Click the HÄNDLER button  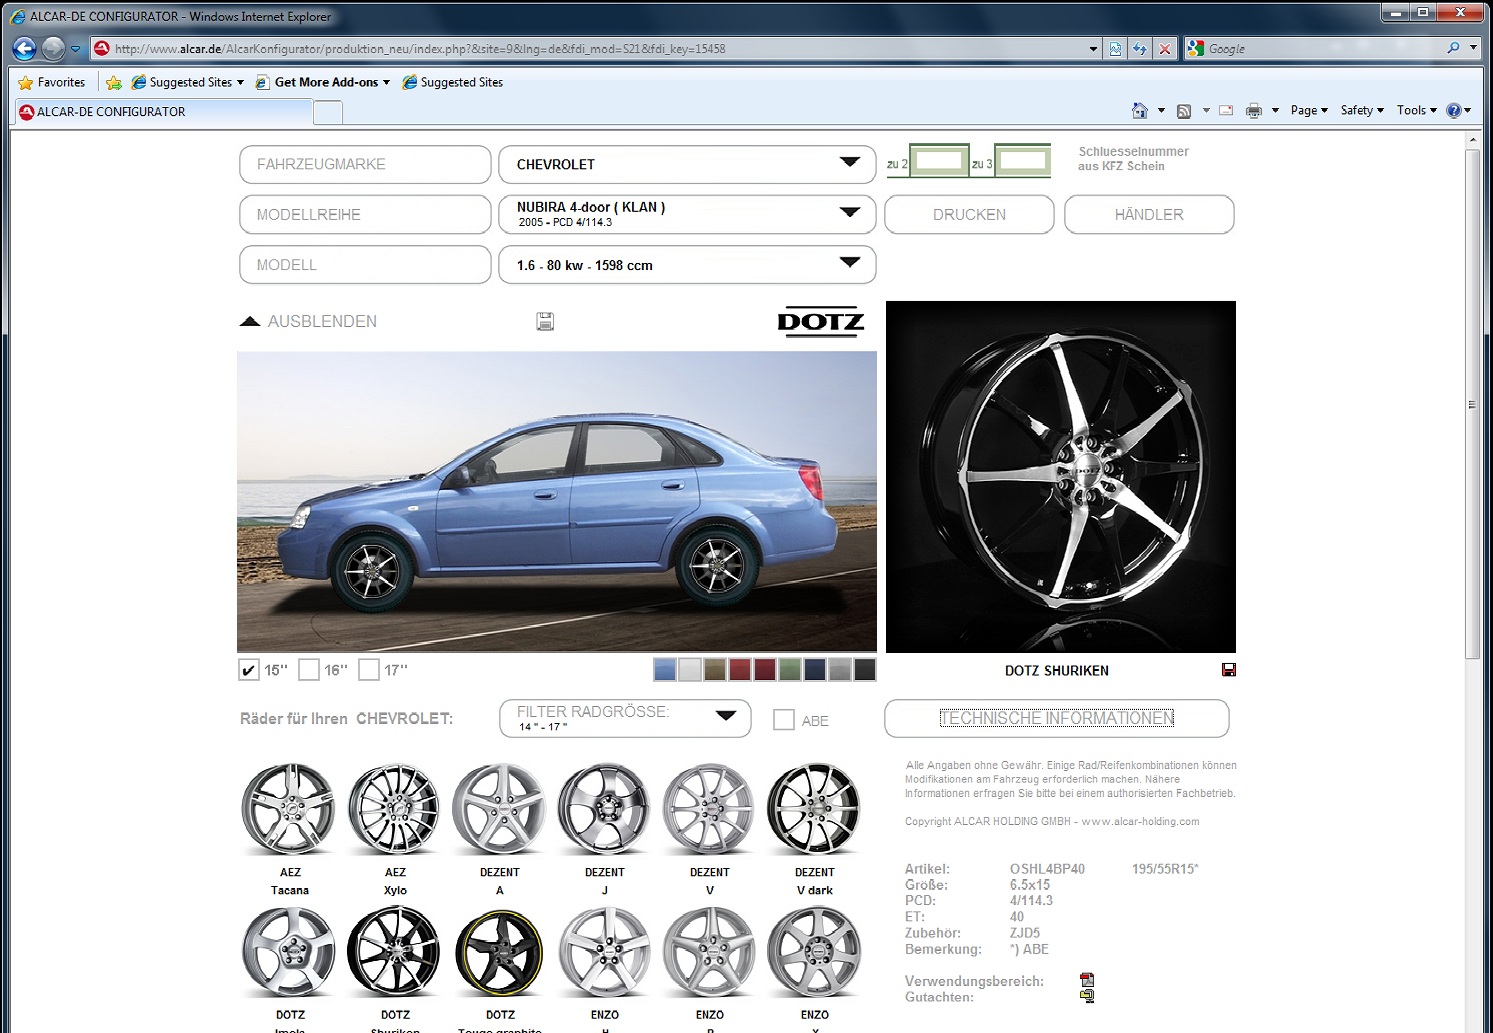(1149, 214)
